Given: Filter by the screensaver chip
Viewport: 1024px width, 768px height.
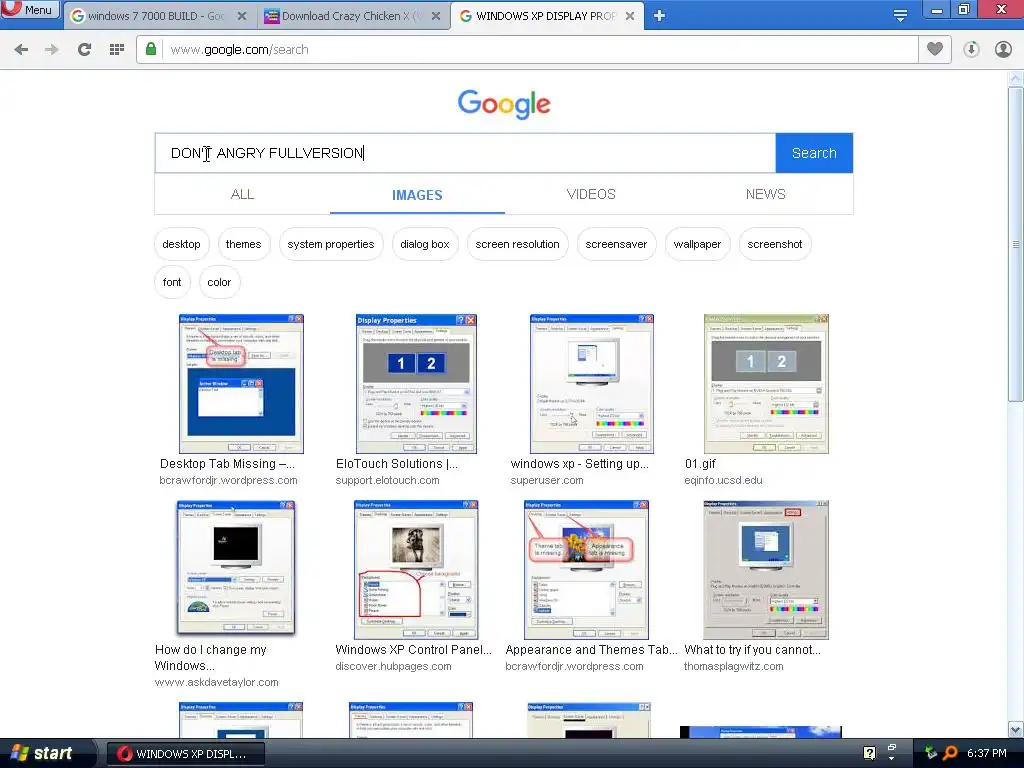Looking at the screenshot, I should click(x=616, y=244).
